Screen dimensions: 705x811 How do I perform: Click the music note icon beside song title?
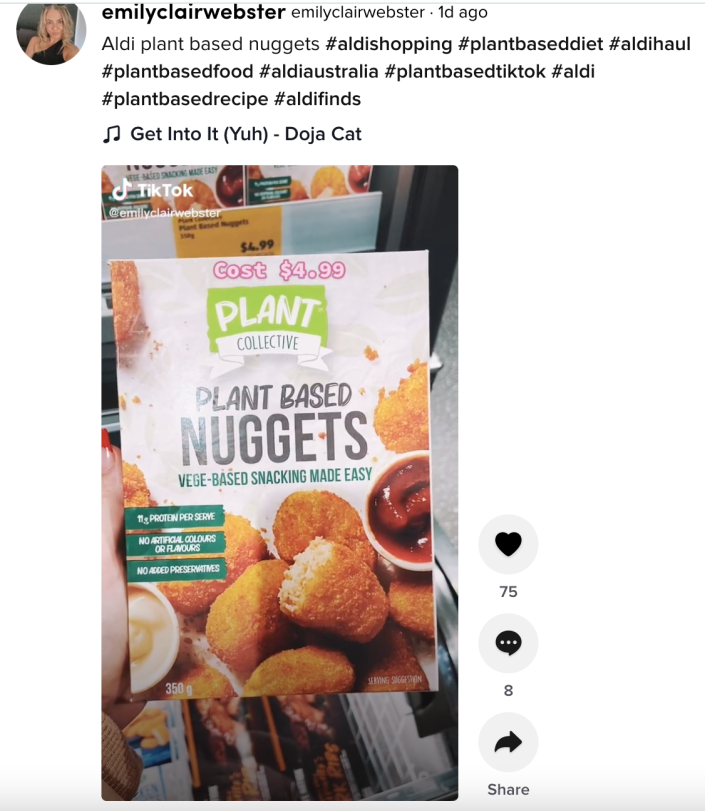point(111,134)
